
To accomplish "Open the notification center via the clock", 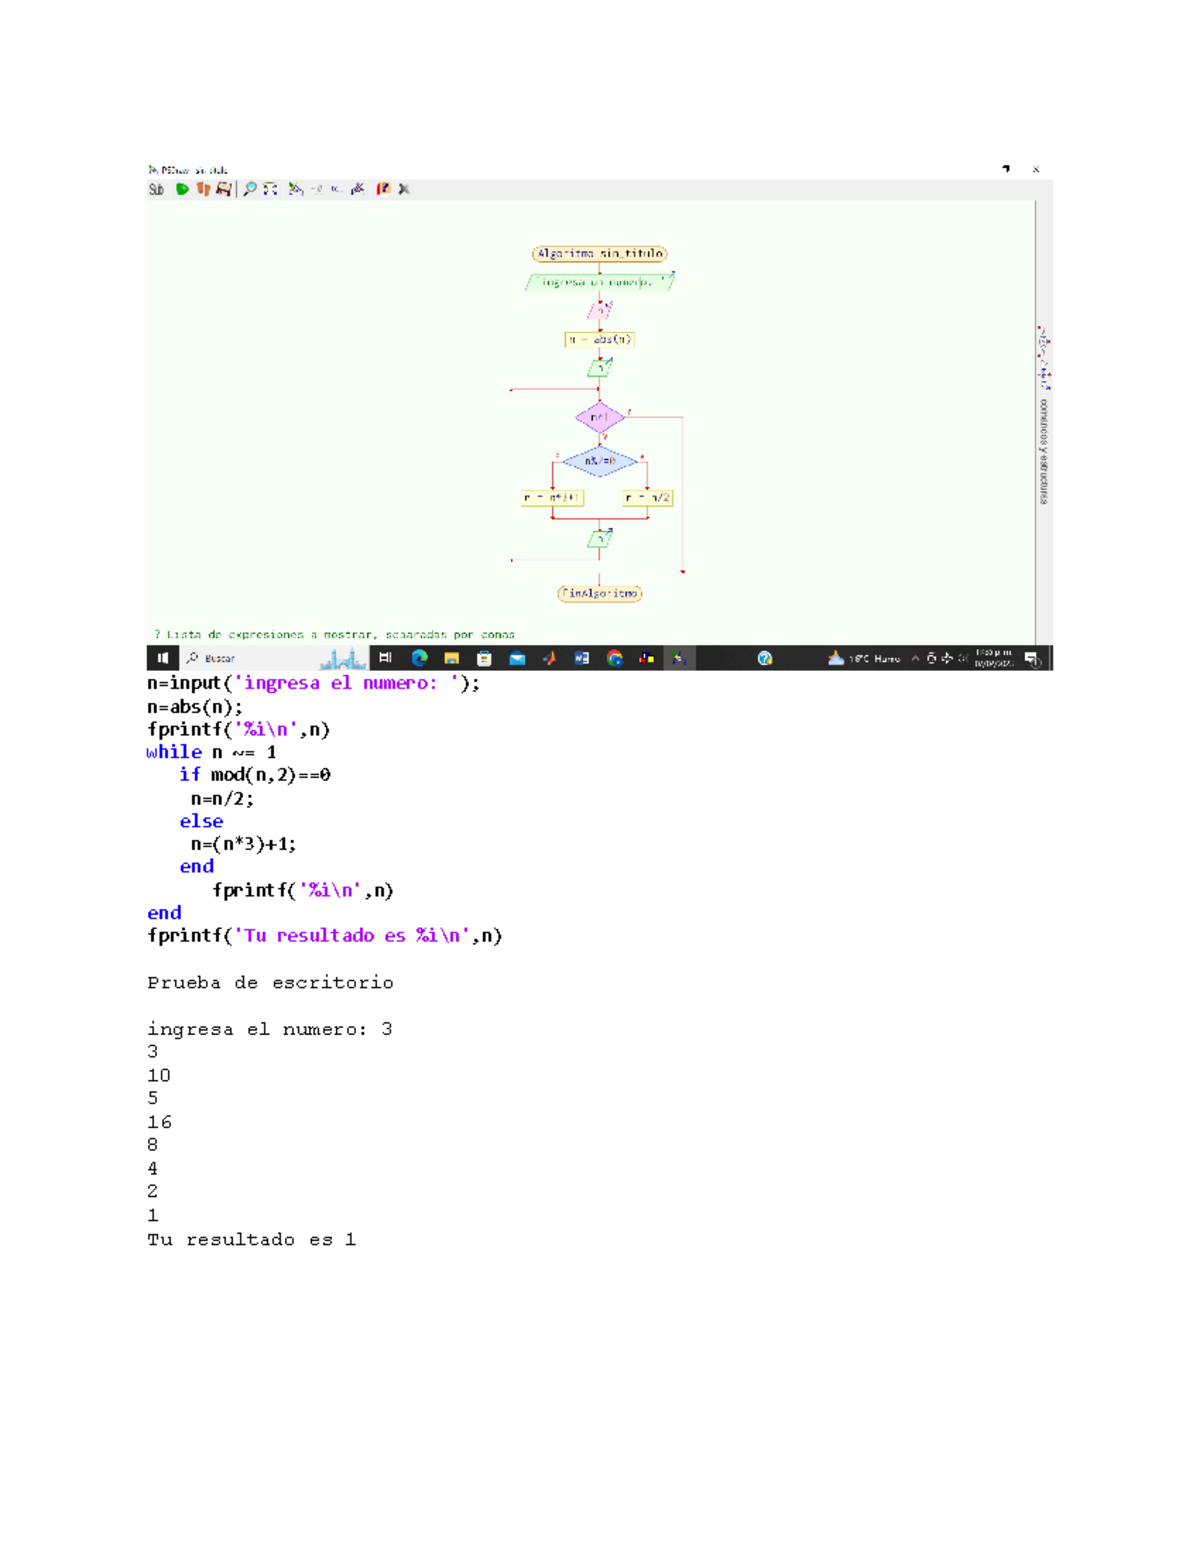I will tap(994, 658).
